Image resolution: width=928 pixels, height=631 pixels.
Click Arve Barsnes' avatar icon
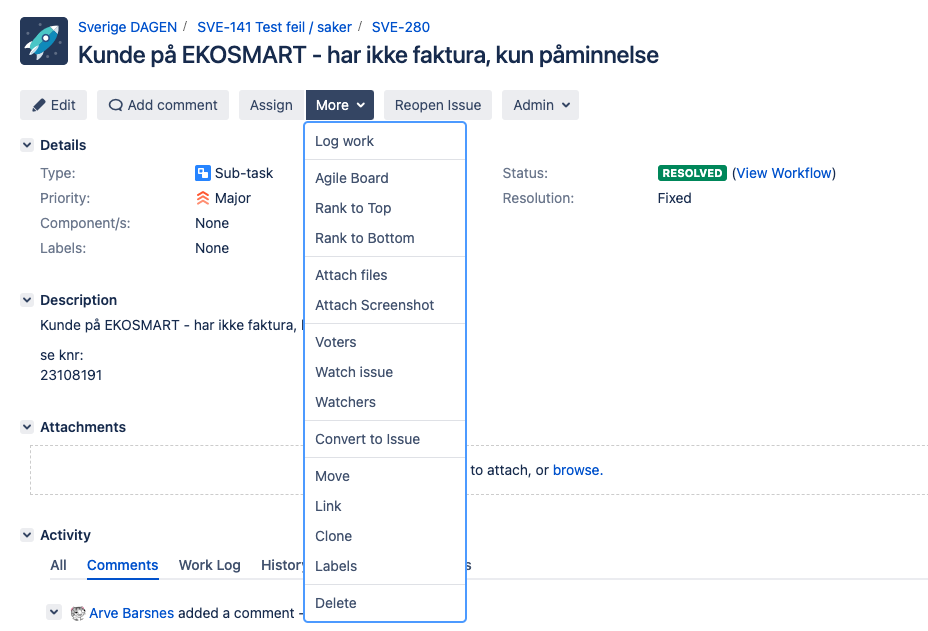point(78,613)
